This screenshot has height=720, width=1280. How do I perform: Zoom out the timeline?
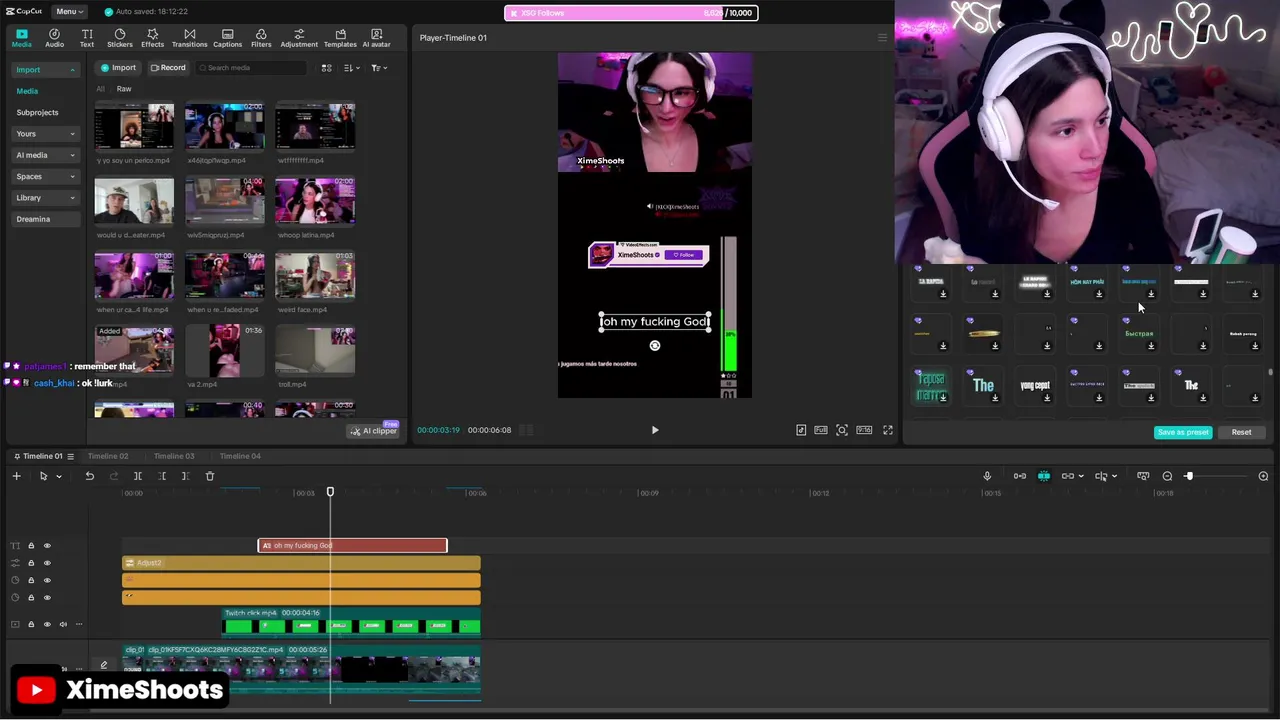coord(1167,476)
